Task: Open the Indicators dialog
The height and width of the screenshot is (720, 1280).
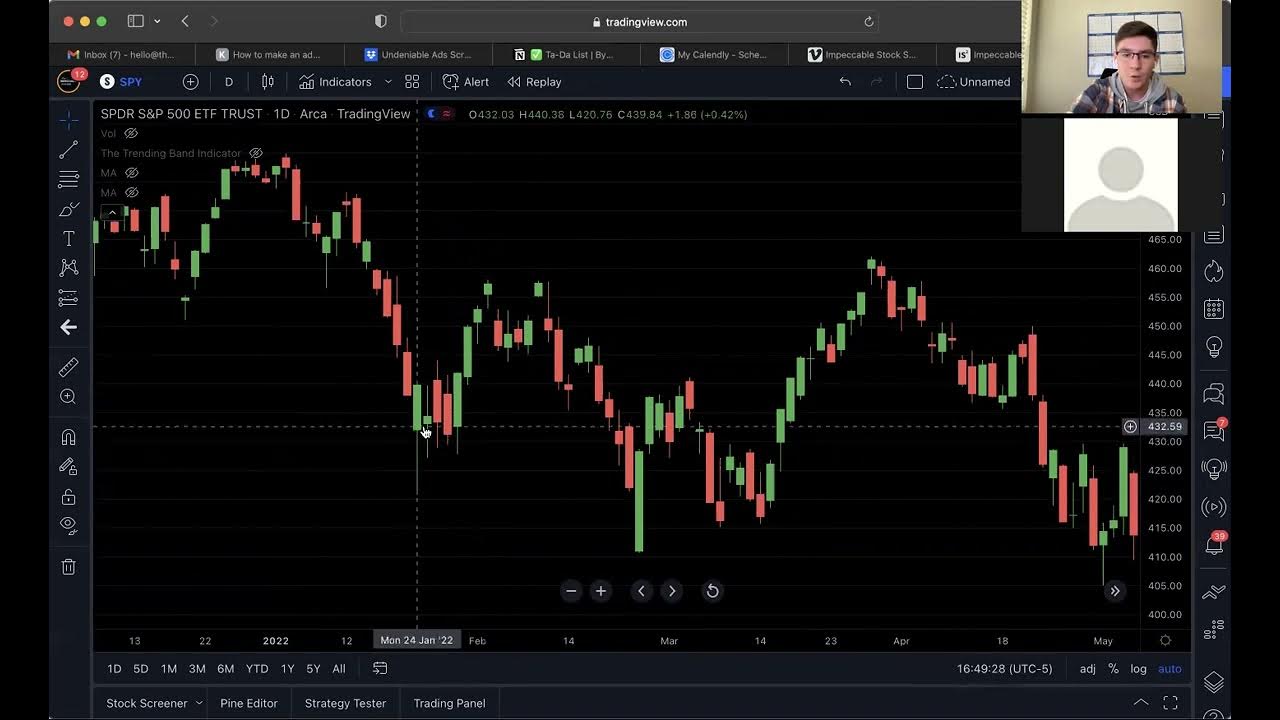Action: pos(335,82)
